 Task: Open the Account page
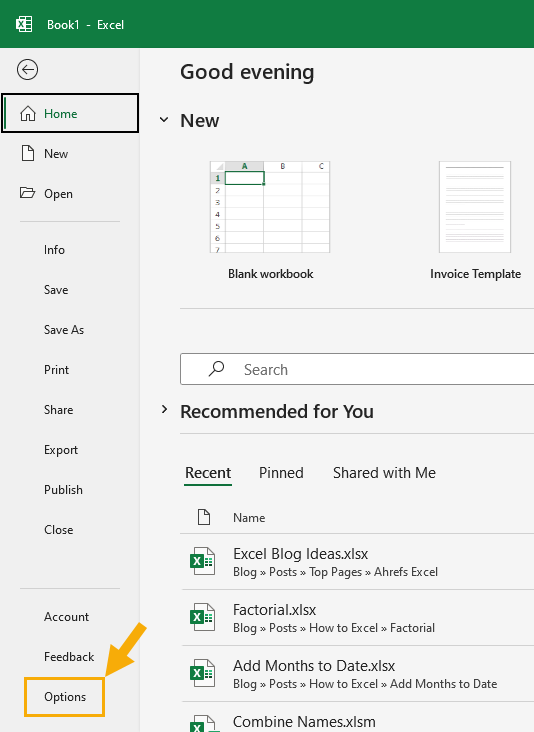pos(66,617)
